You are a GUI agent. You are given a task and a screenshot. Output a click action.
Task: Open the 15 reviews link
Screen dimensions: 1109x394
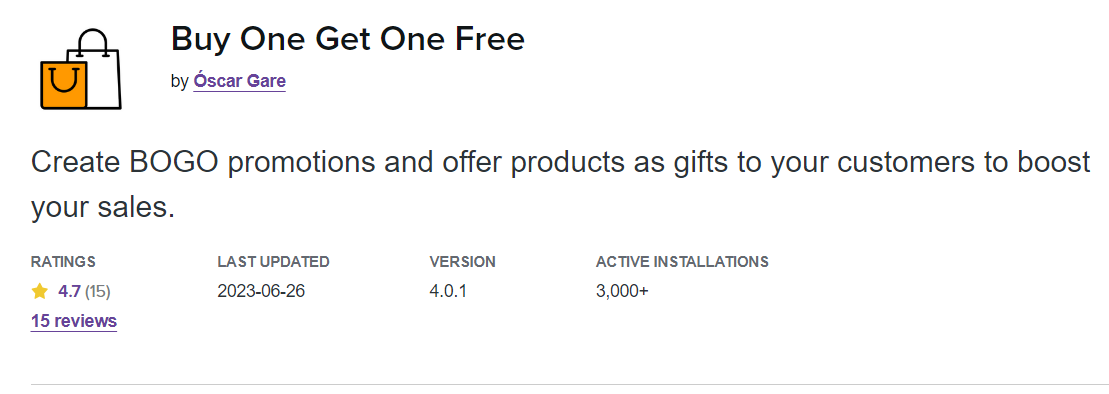(74, 321)
